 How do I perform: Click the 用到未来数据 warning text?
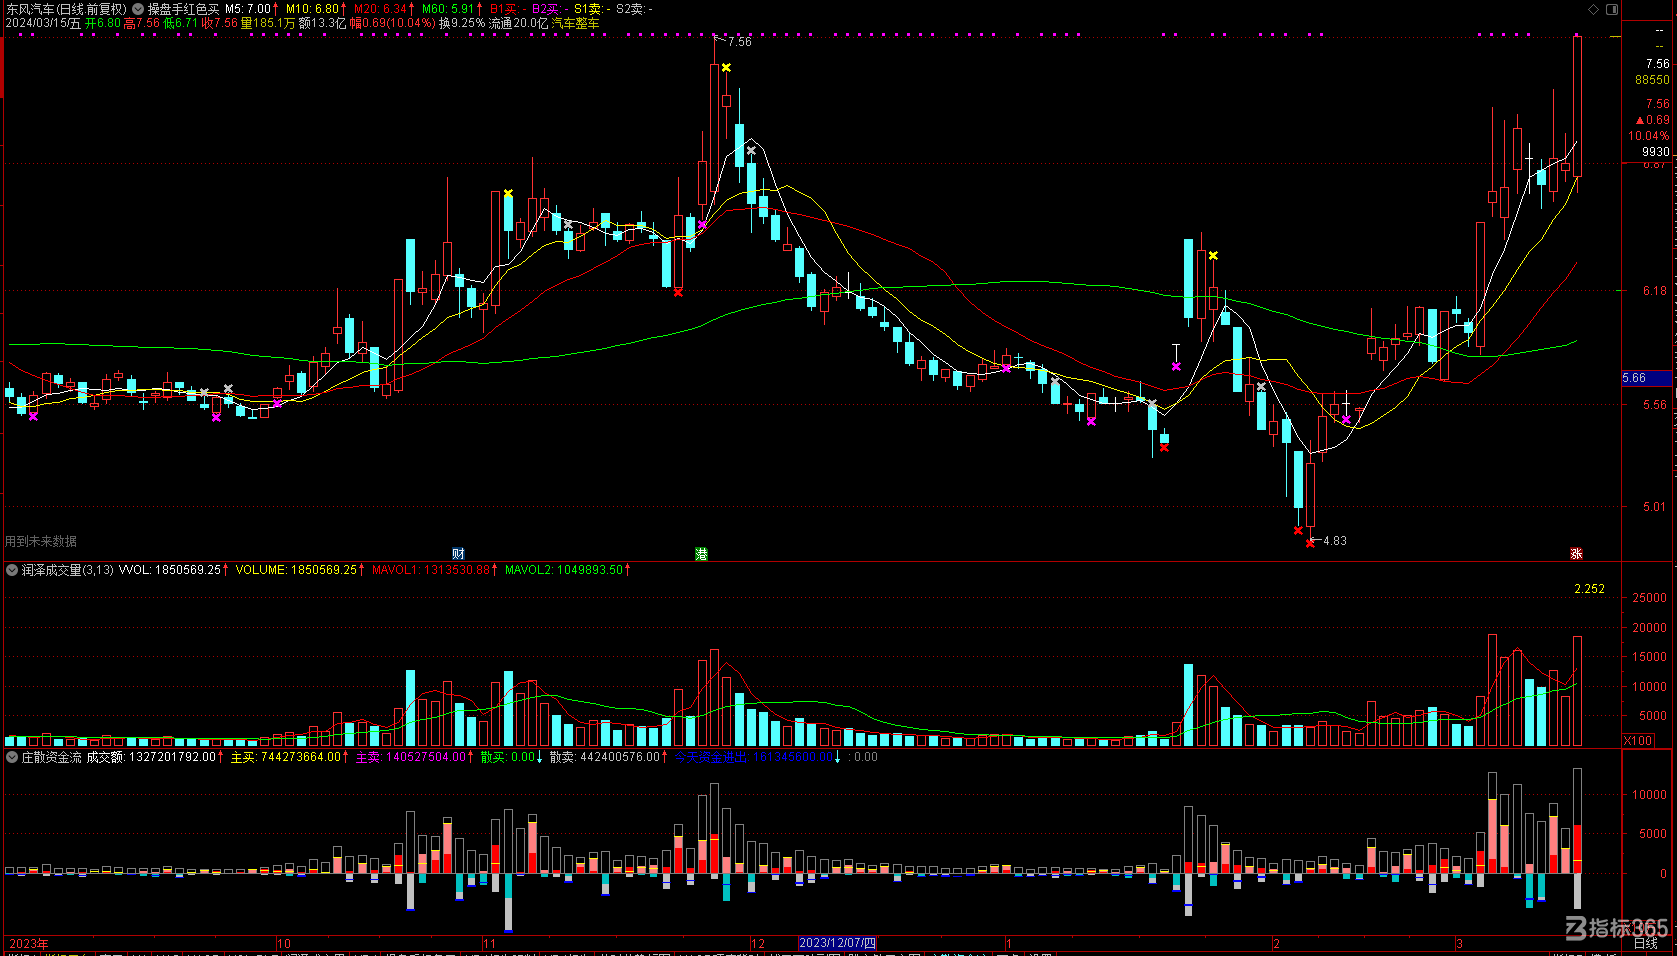(41, 541)
